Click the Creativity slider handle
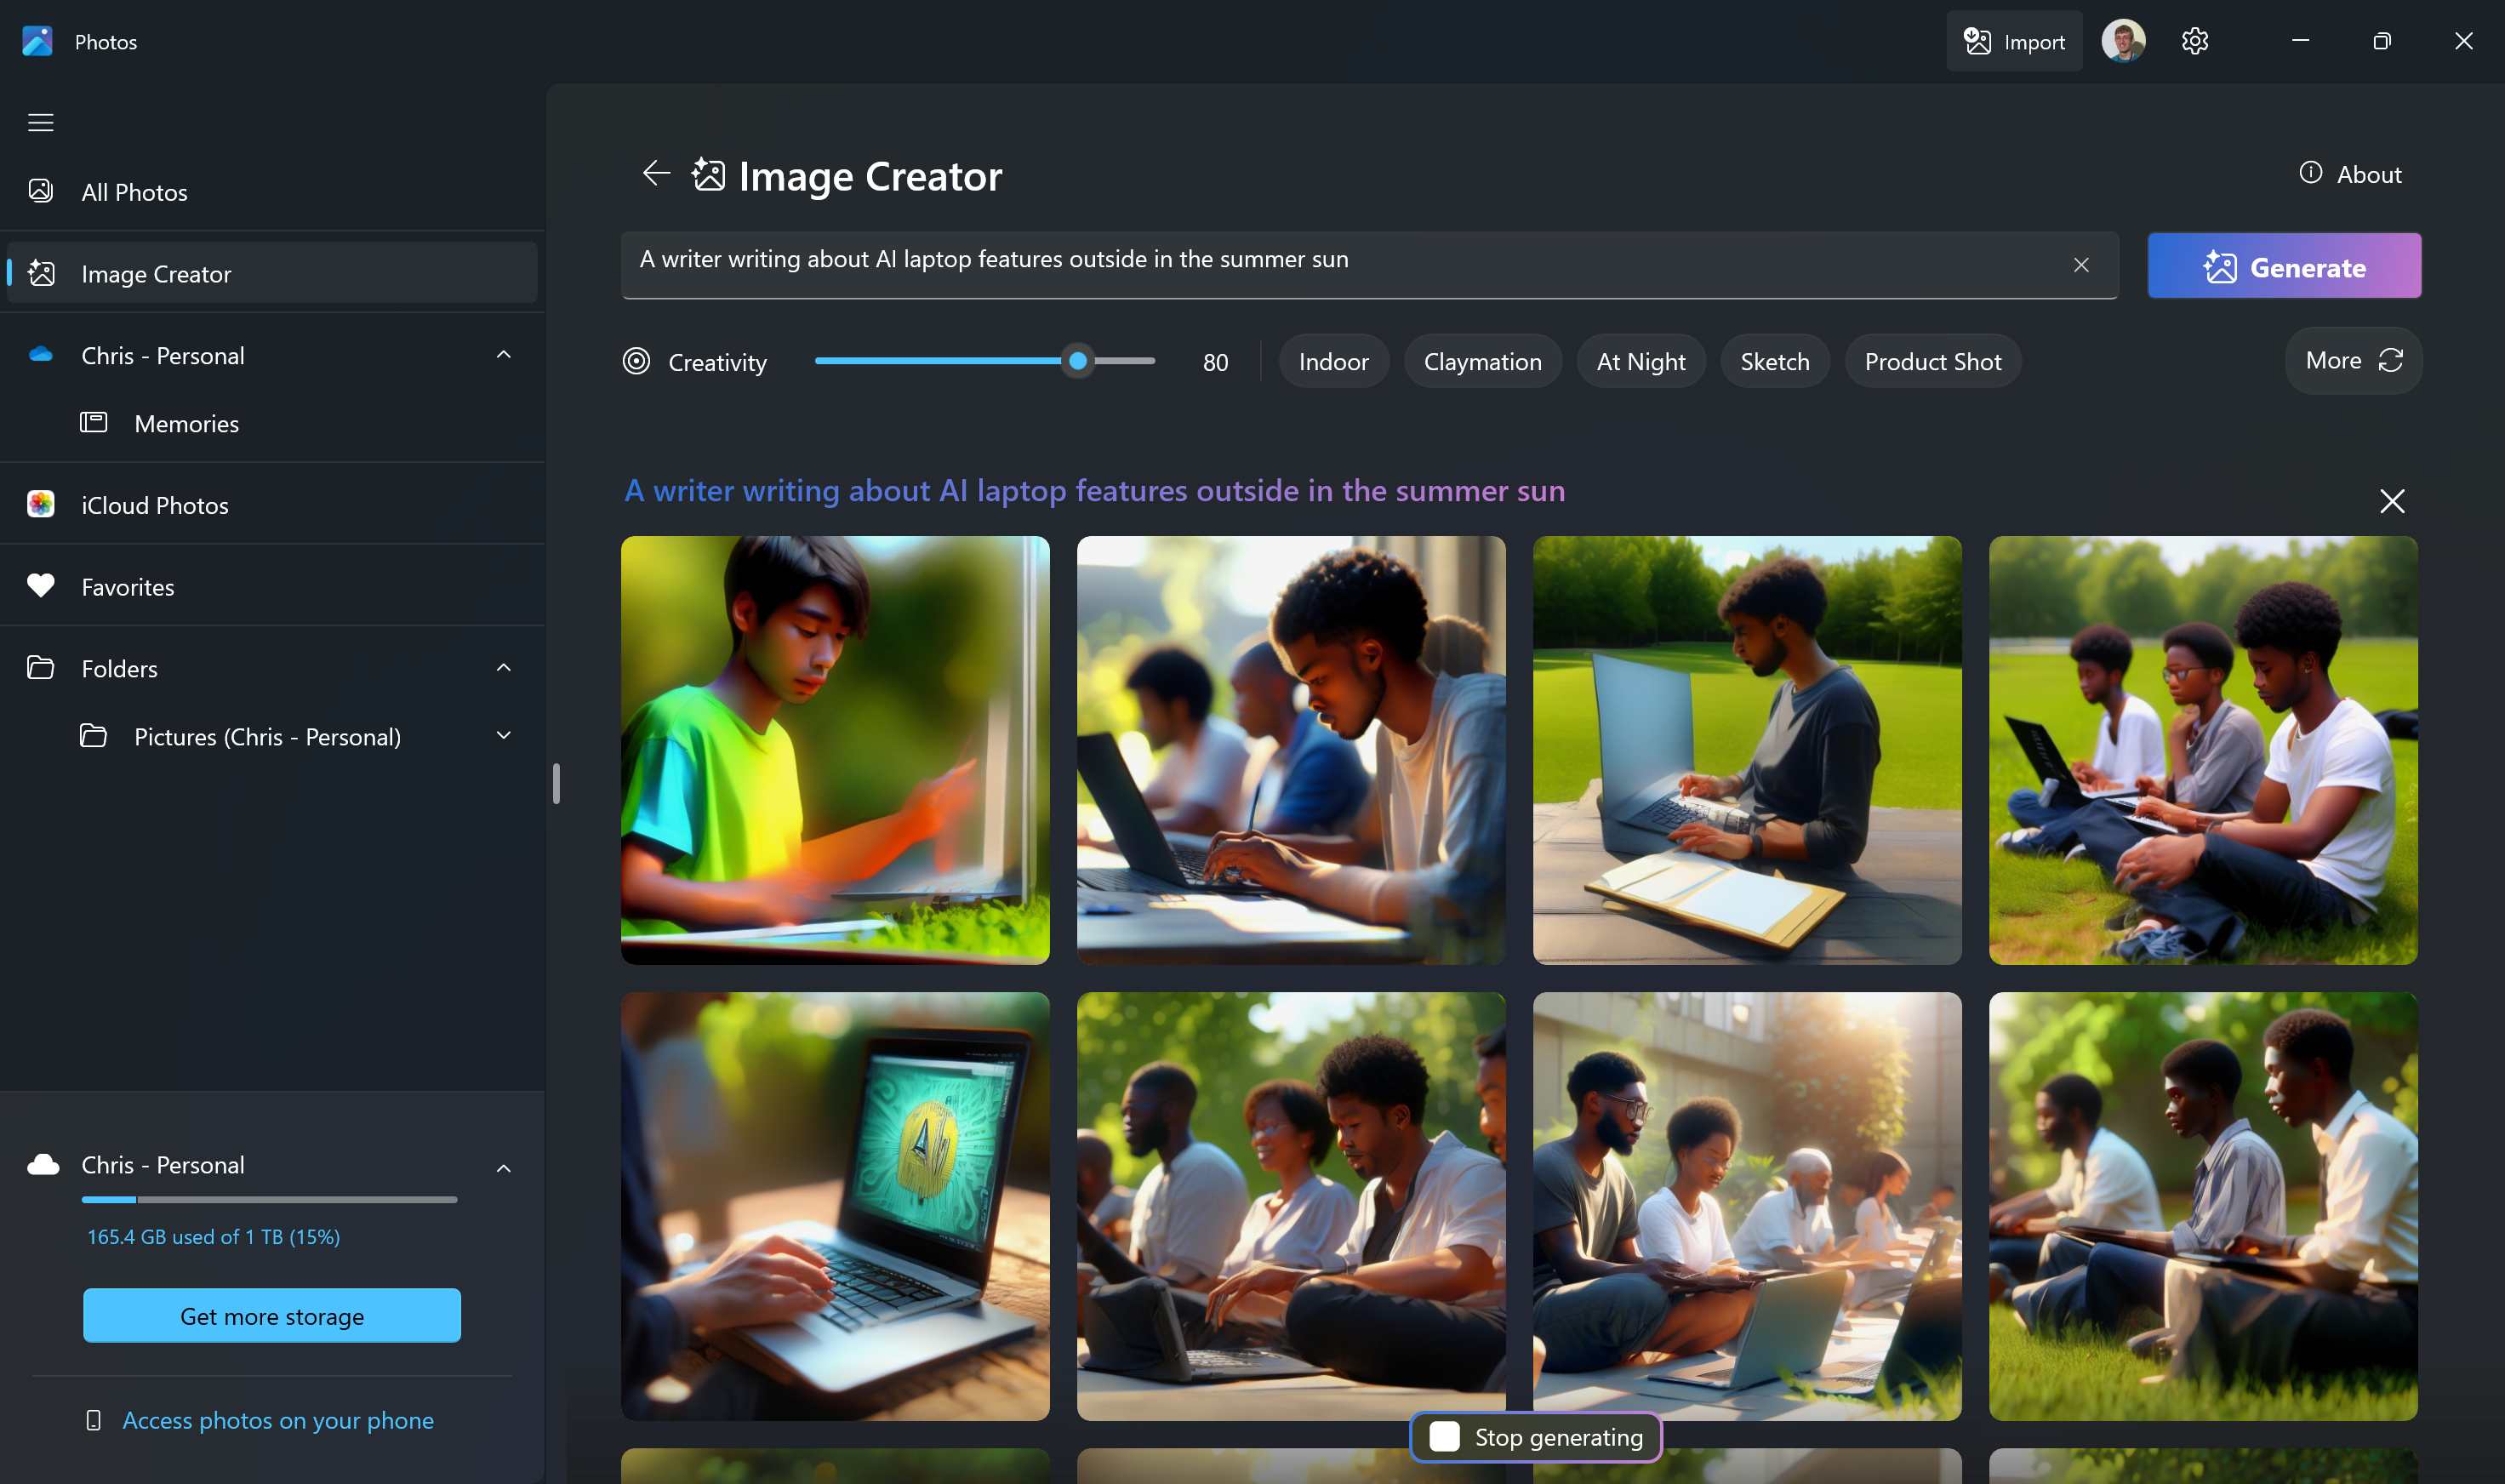Image resolution: width=2505 pixels, height=1484 pixels. tap(1078, 361)
